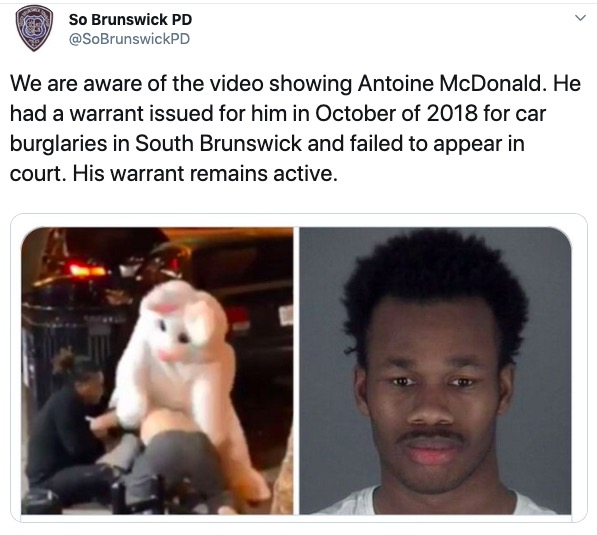The height and width of the screenshot is (535, 597).
Task: Click the tweet text starting 'We are aware'
Action: [295, 128]
